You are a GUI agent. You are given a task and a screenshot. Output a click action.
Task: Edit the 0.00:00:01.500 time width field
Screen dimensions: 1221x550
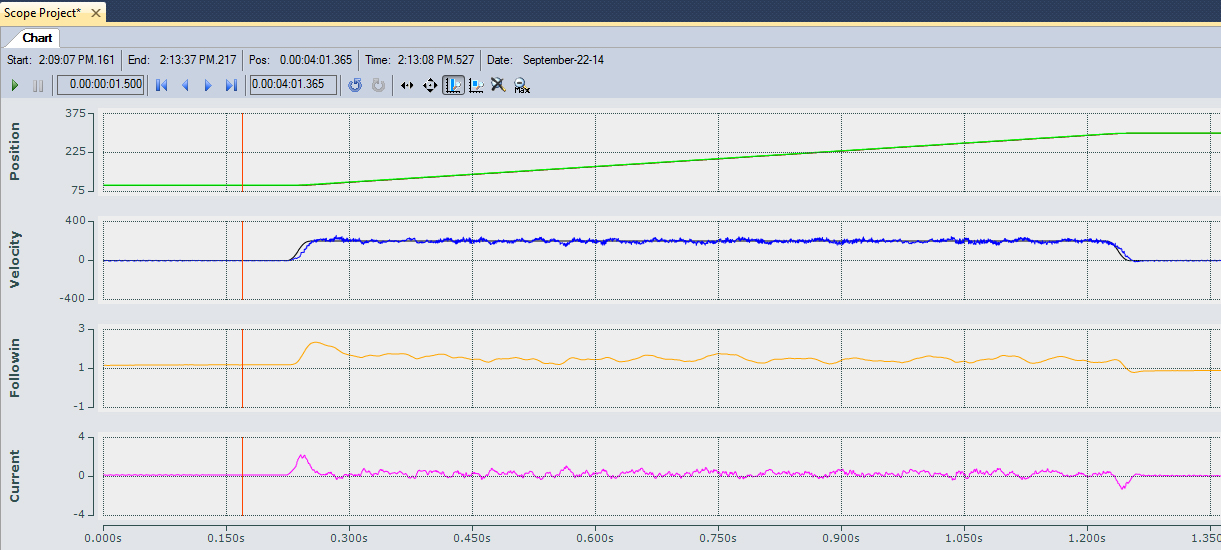pos(100,85)
